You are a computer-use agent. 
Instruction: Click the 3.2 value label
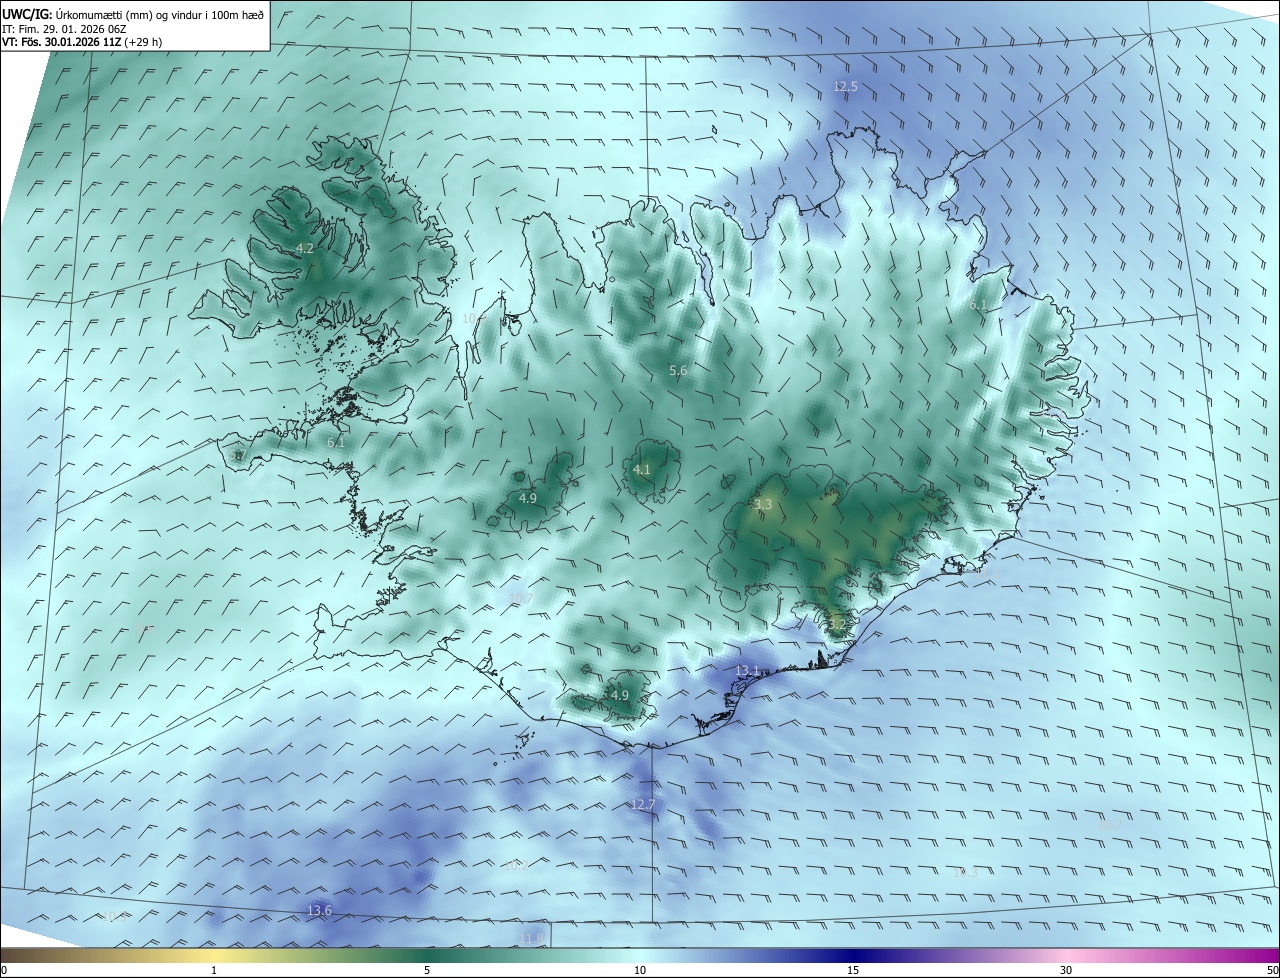pos(837,625)
